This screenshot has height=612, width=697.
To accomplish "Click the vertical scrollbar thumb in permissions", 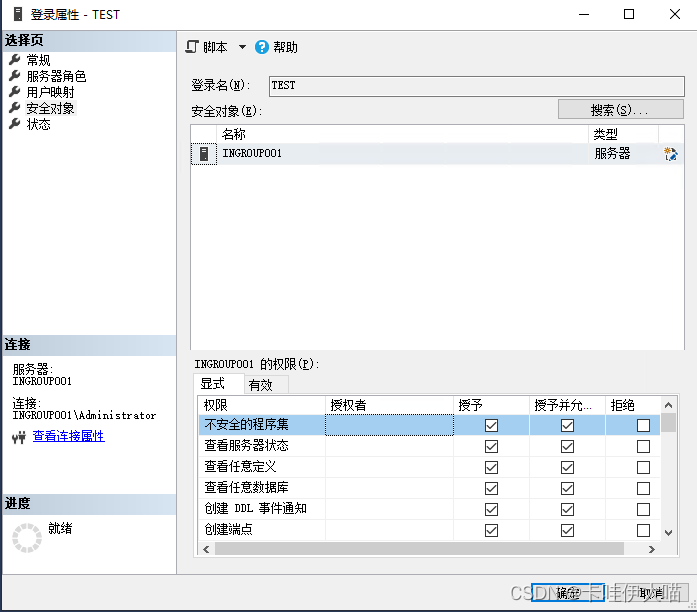I will pyautogui.click(x=668, y=423).
